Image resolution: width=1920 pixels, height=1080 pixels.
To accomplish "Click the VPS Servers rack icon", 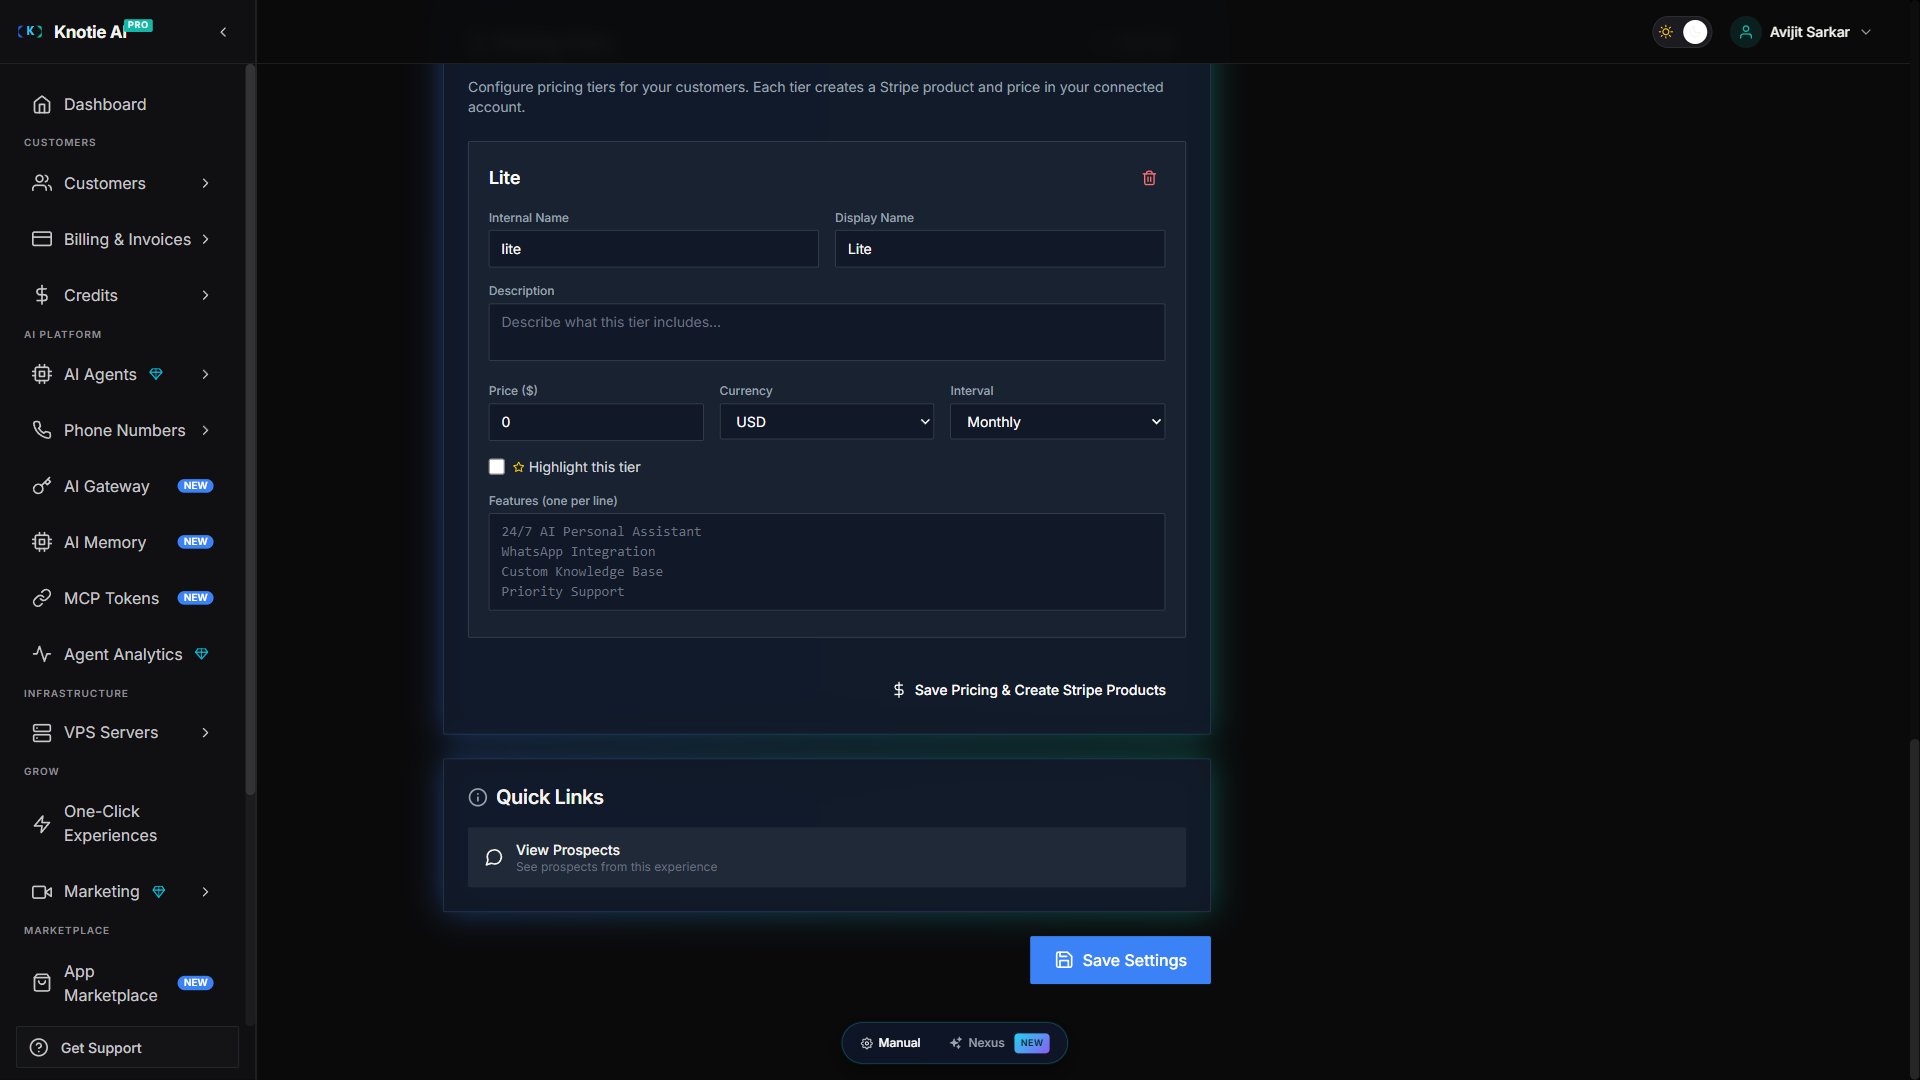I will (x=42, y=733).
